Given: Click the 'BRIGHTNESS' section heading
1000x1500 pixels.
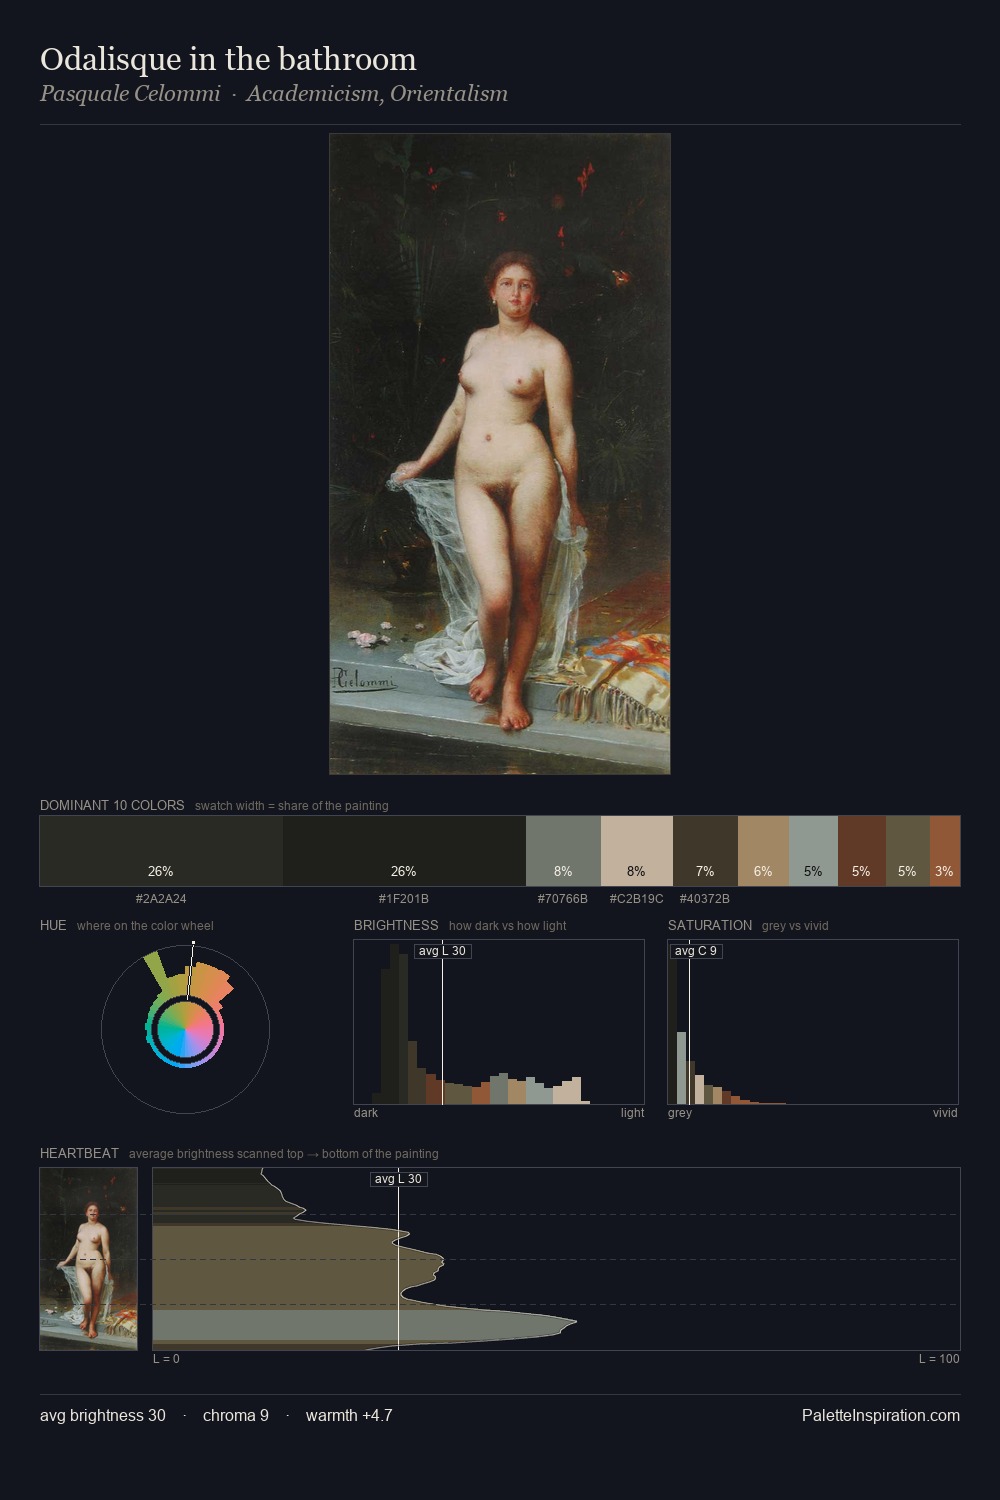Looking at the screenshot, I should (x=396, y=925).
